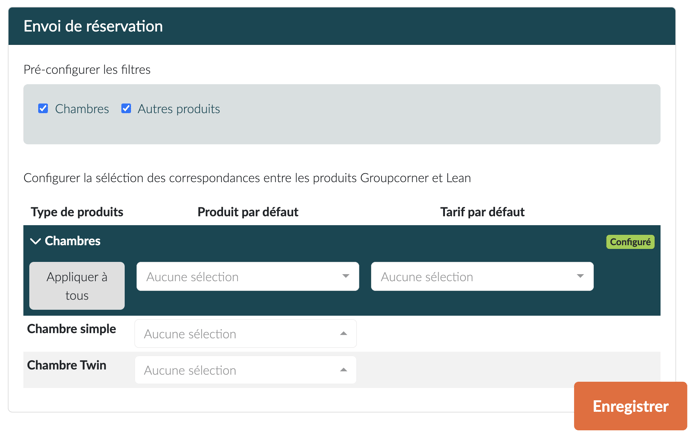Open the Chambre Twin product dropdown

click(245, 370)
